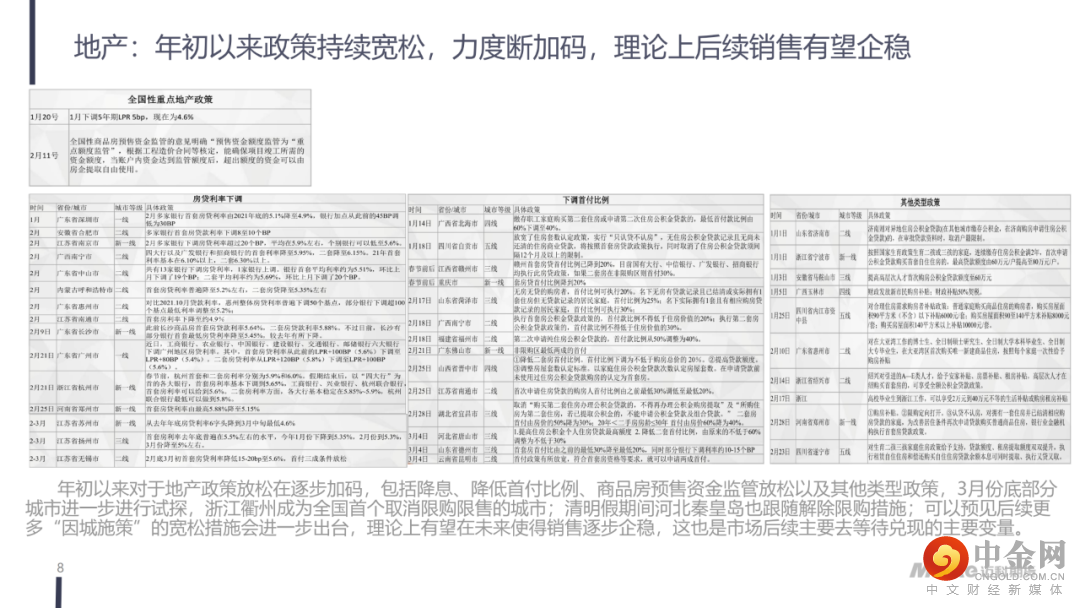The height and width of the screenshot is (608, 1080).
Task: Select the '下调首付比例' table heading
Action: pyautogui.click(x=585, y=200)
